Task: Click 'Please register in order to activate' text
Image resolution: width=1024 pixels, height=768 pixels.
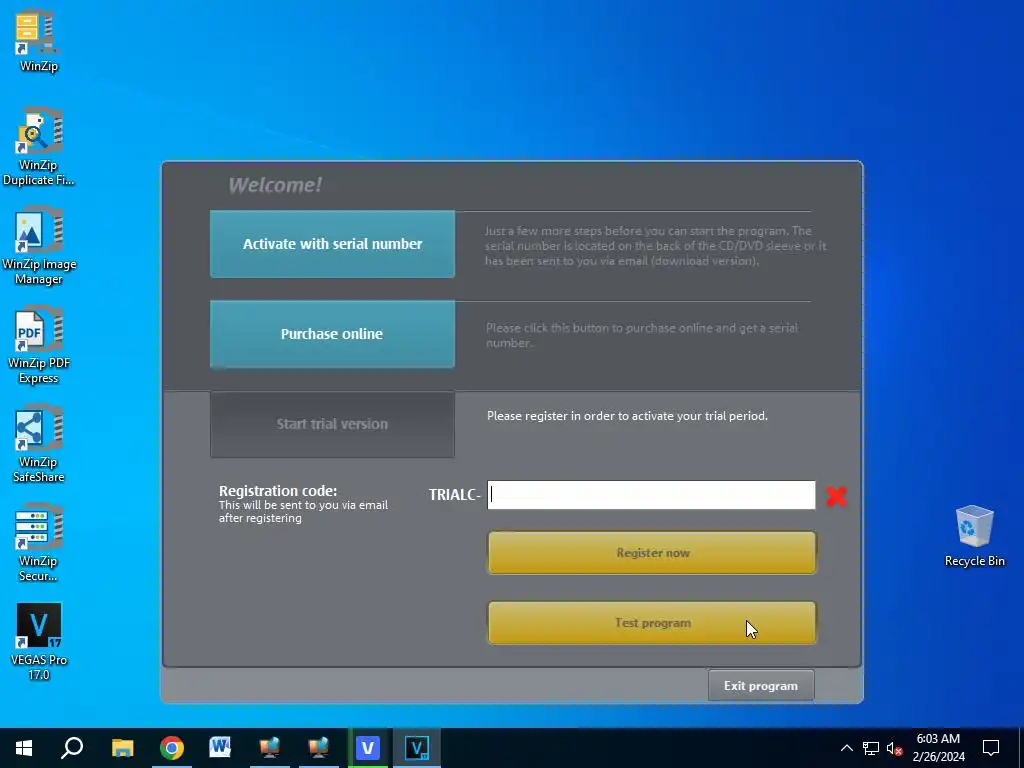Action: 627,416
